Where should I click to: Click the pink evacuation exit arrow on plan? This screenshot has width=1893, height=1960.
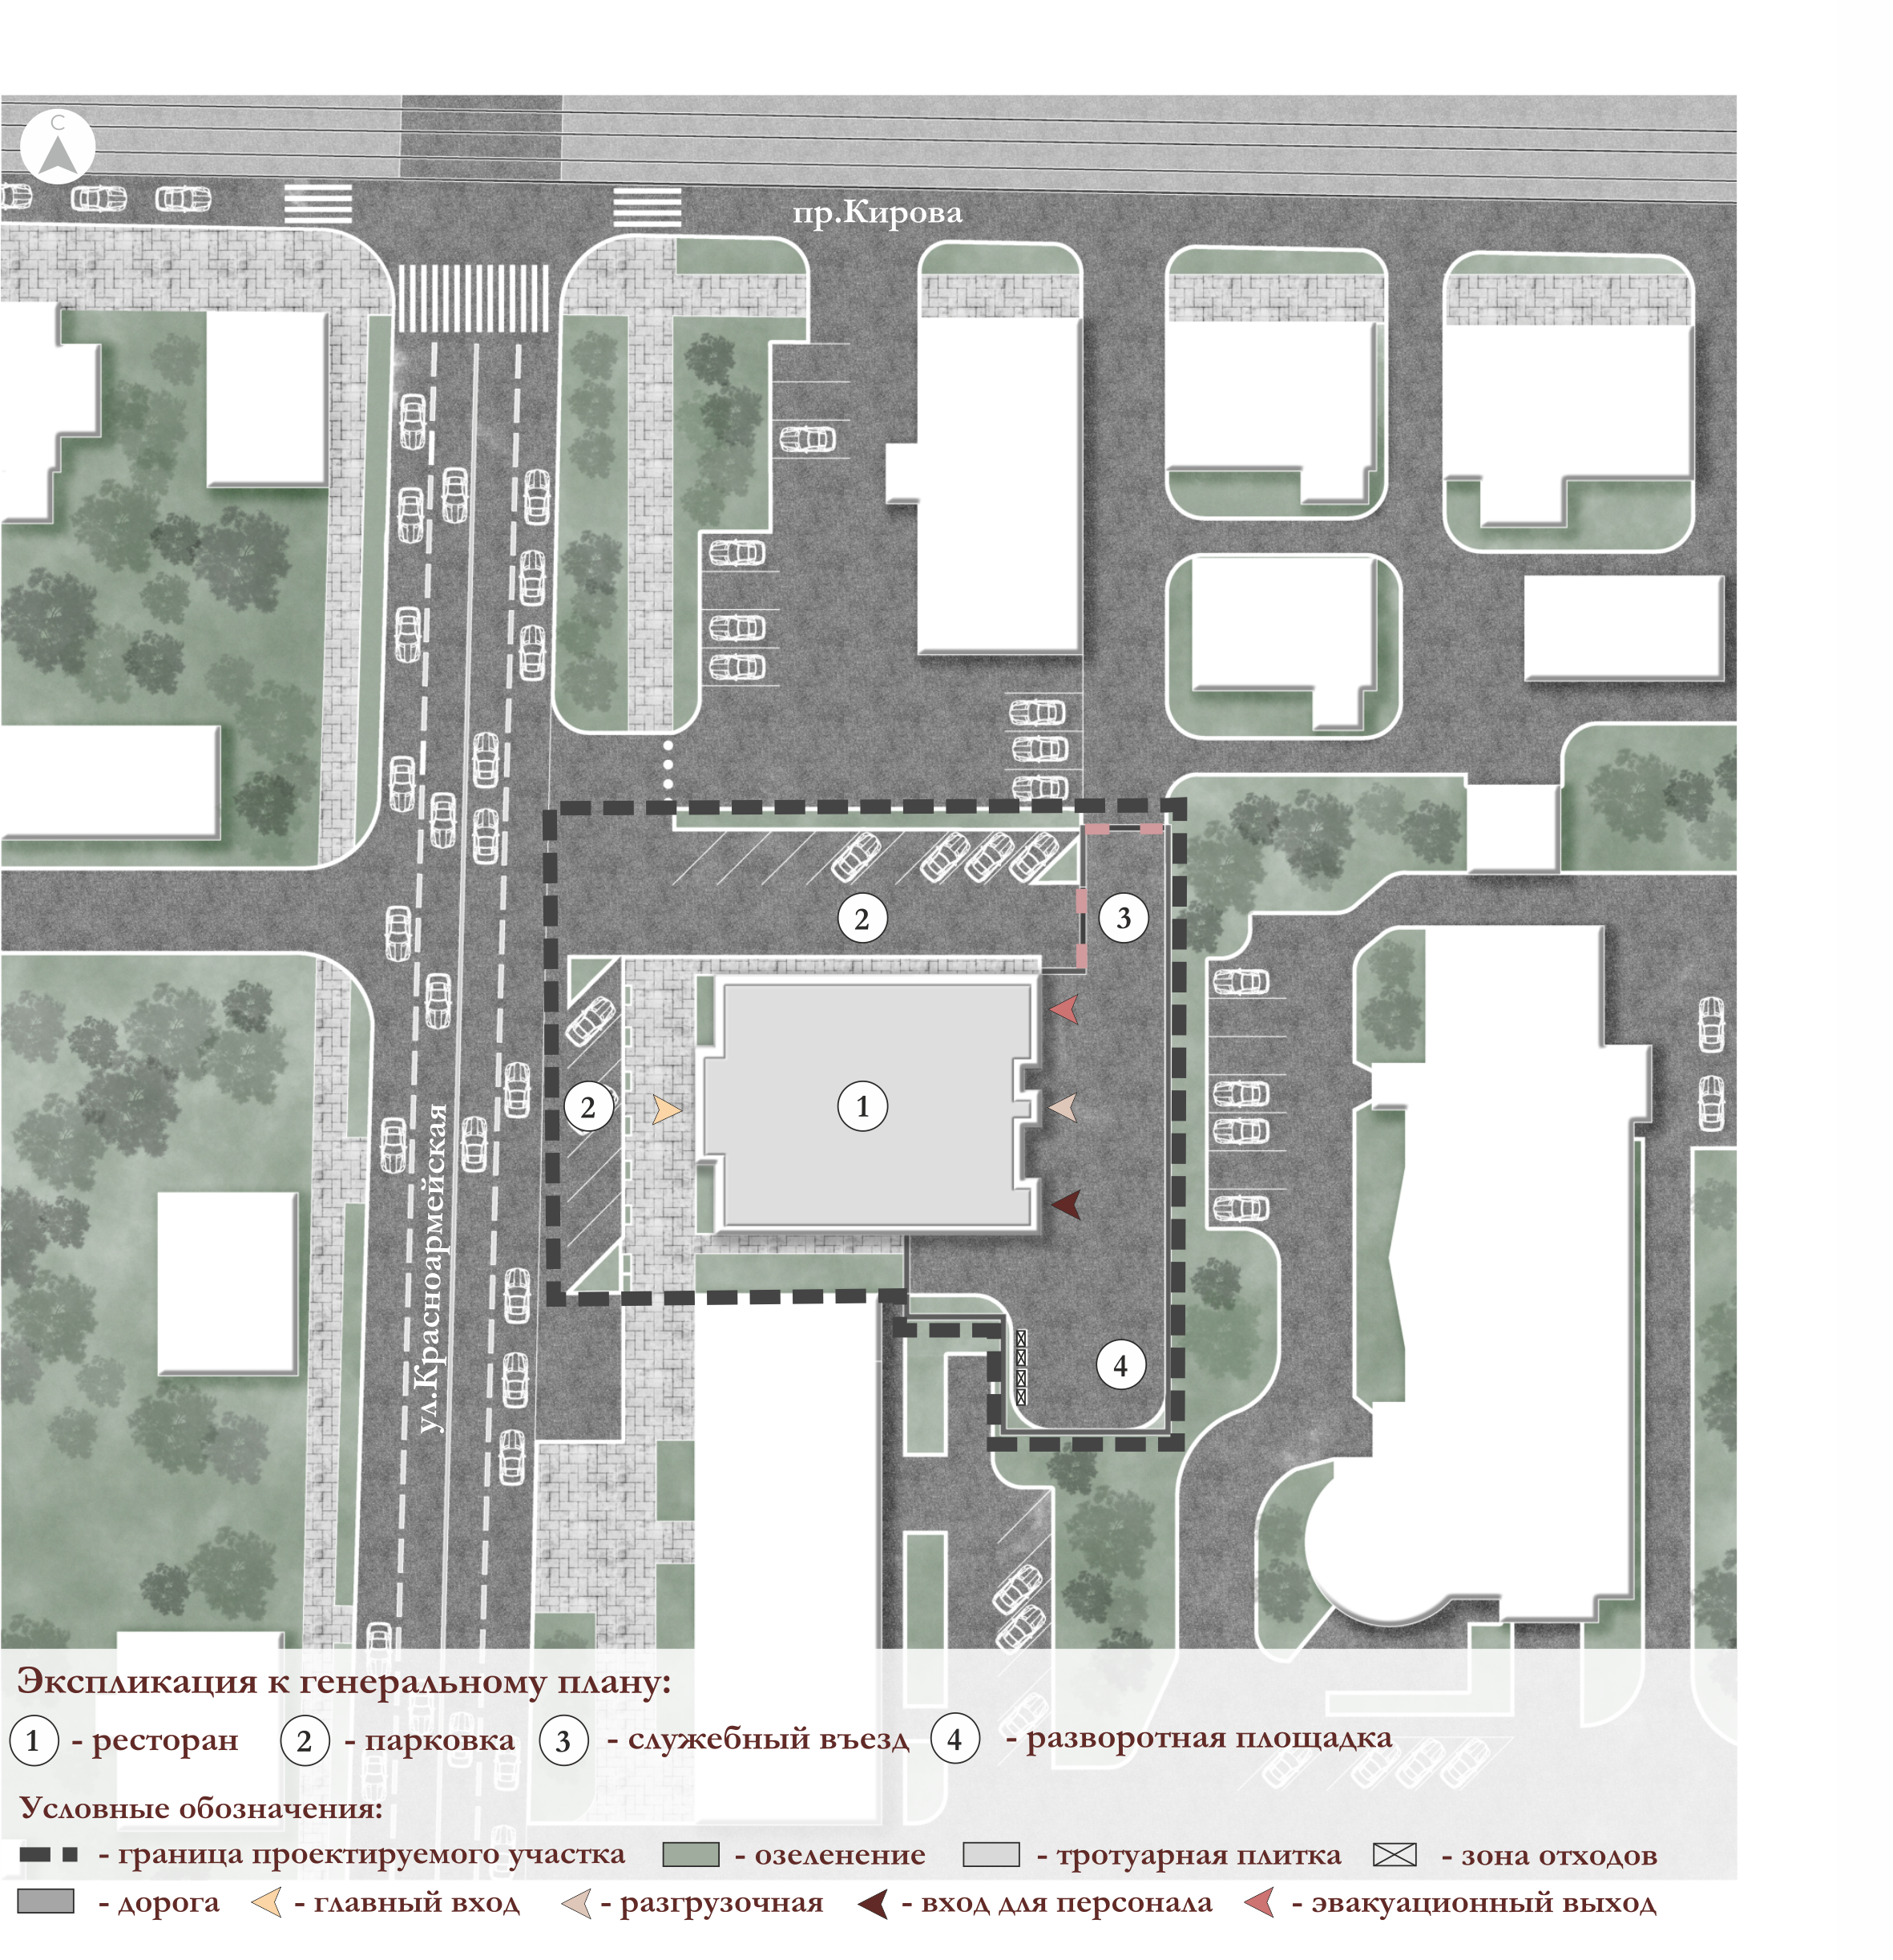pyautogui.click(x=1064, y=1009)
